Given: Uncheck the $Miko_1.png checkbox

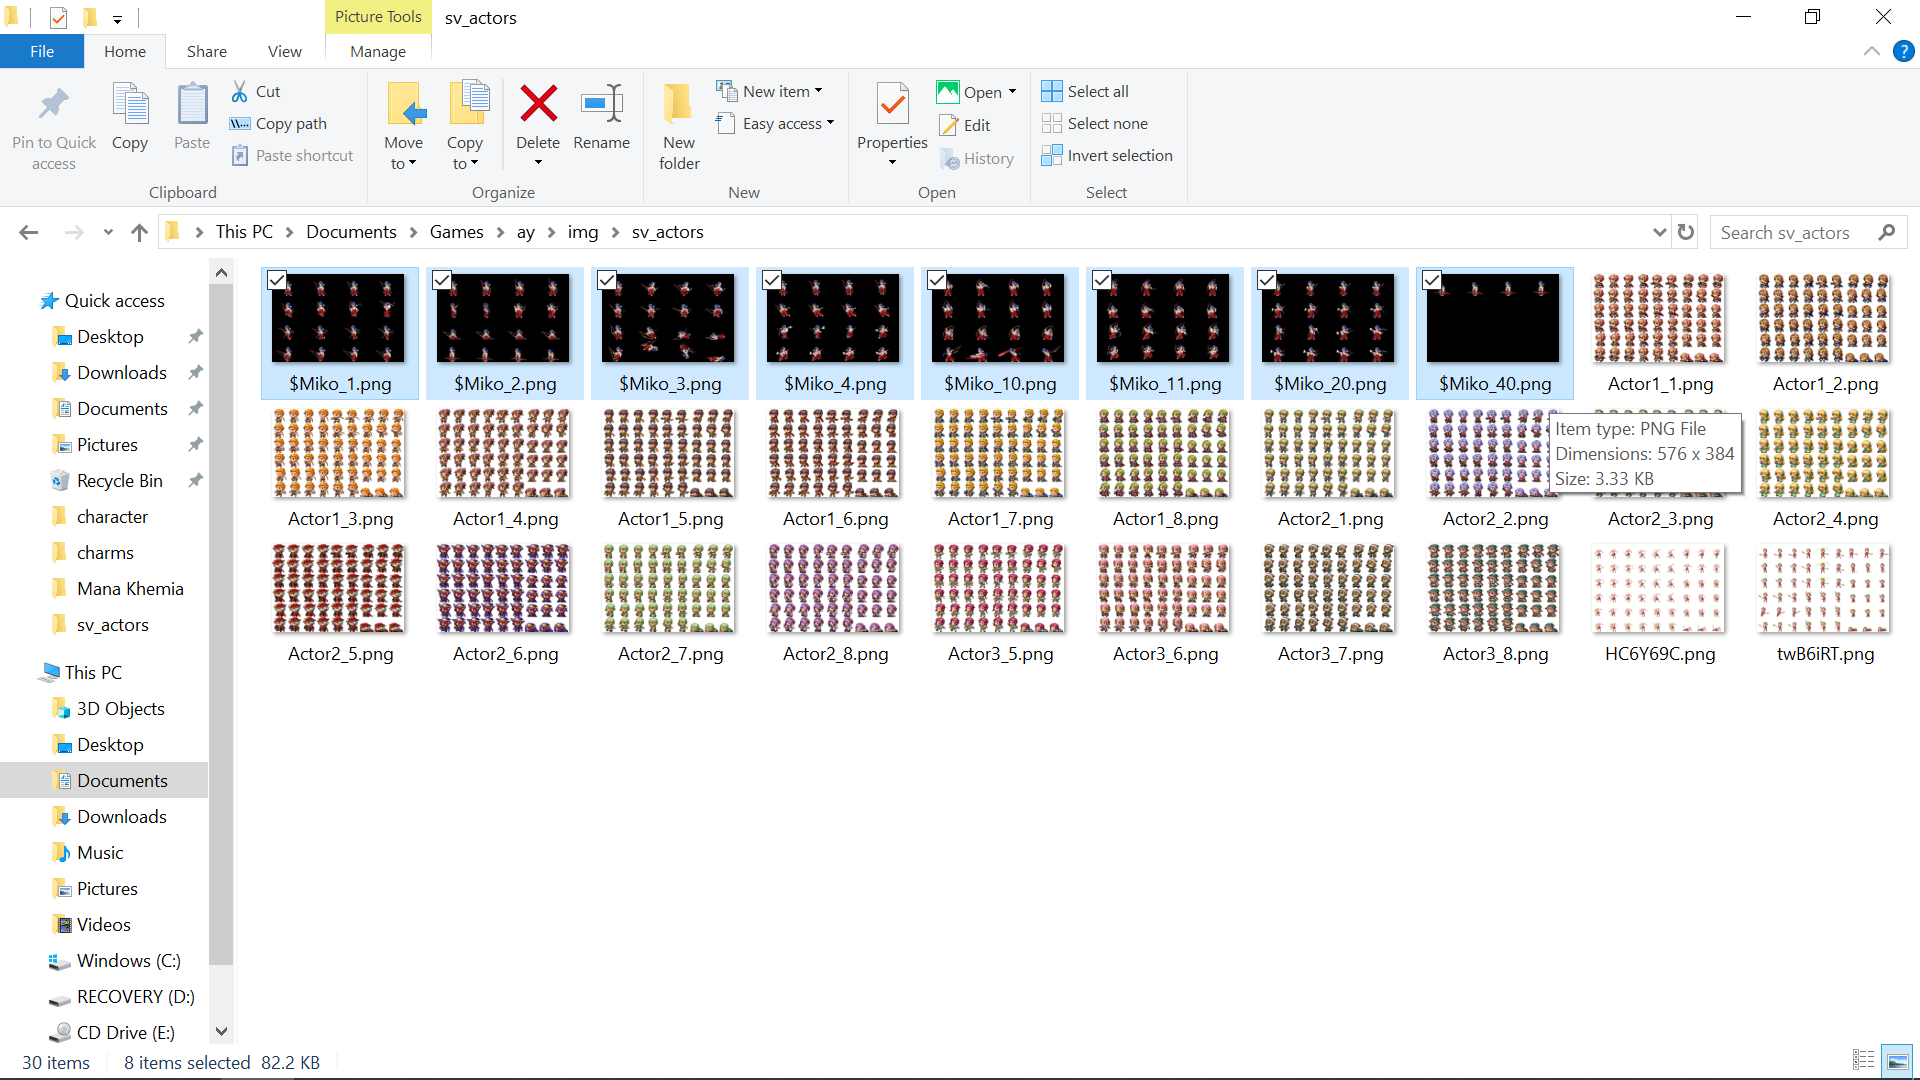Looking at the screenshot, I should coord(277,281).
